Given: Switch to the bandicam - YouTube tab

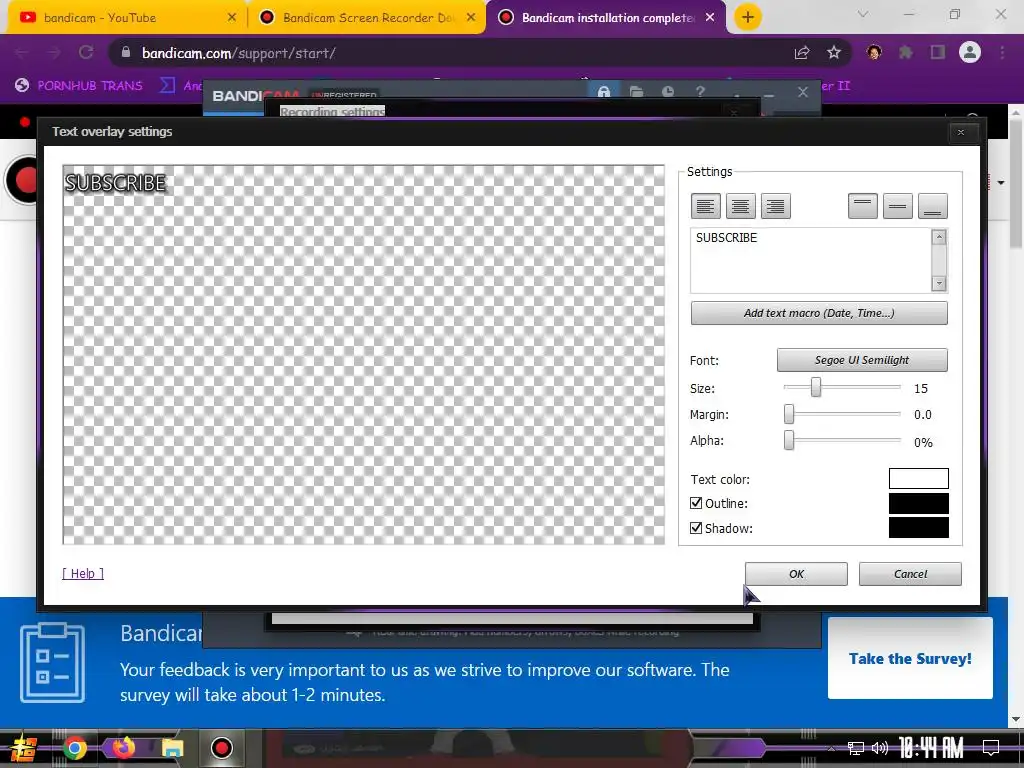Looking at the screenshot, I should pos(124,18).
